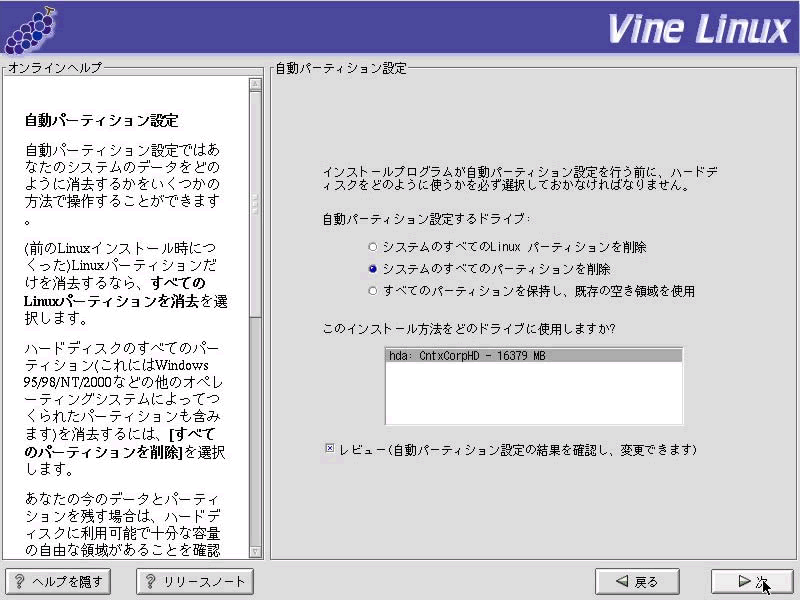Click the help panel scroll up arrow

[x=256, y=84]
